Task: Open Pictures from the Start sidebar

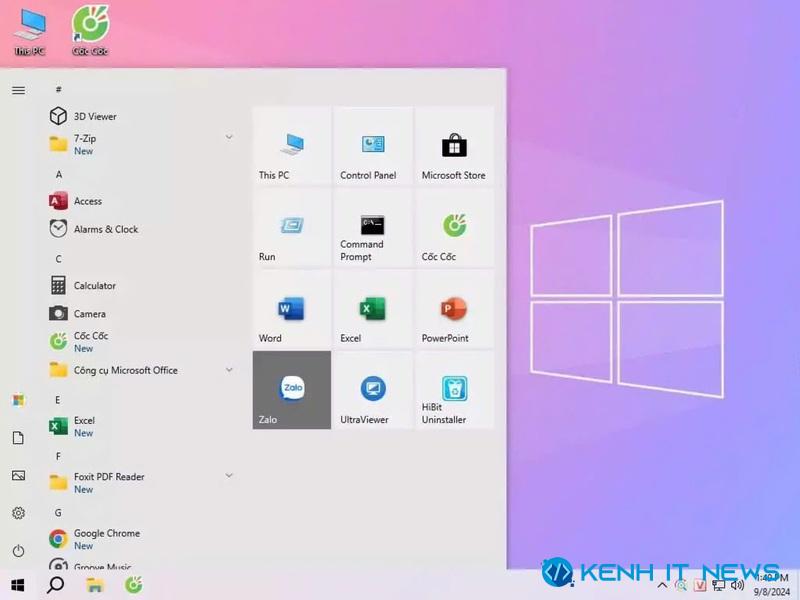Action: click(18, 476)
